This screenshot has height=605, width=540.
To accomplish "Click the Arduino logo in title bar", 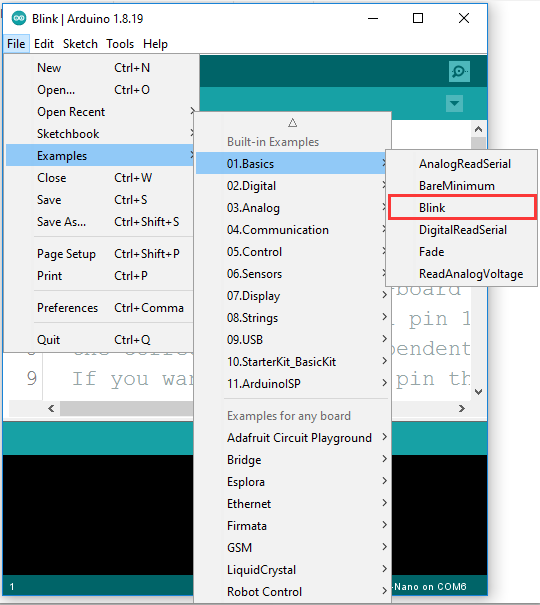I will tap(19, 18).
